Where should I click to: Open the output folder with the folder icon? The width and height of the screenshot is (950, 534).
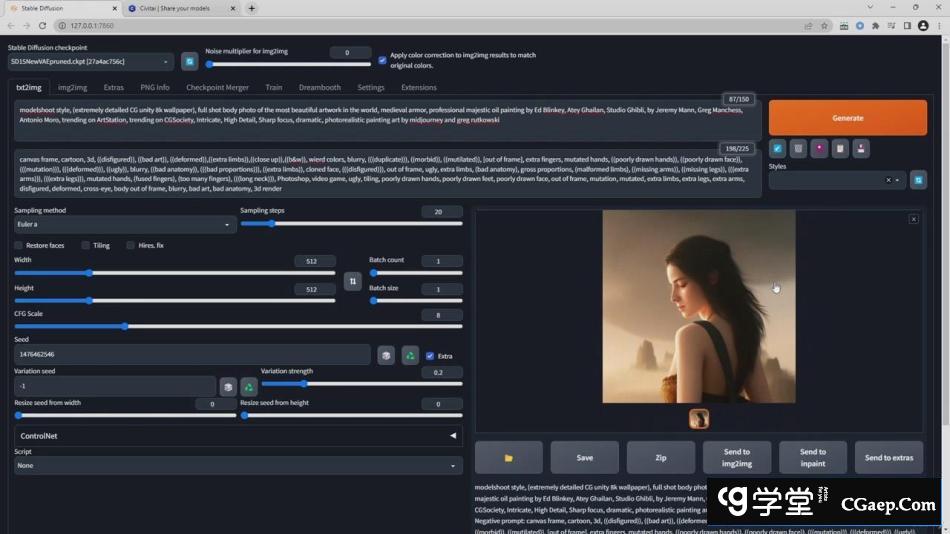508,457
